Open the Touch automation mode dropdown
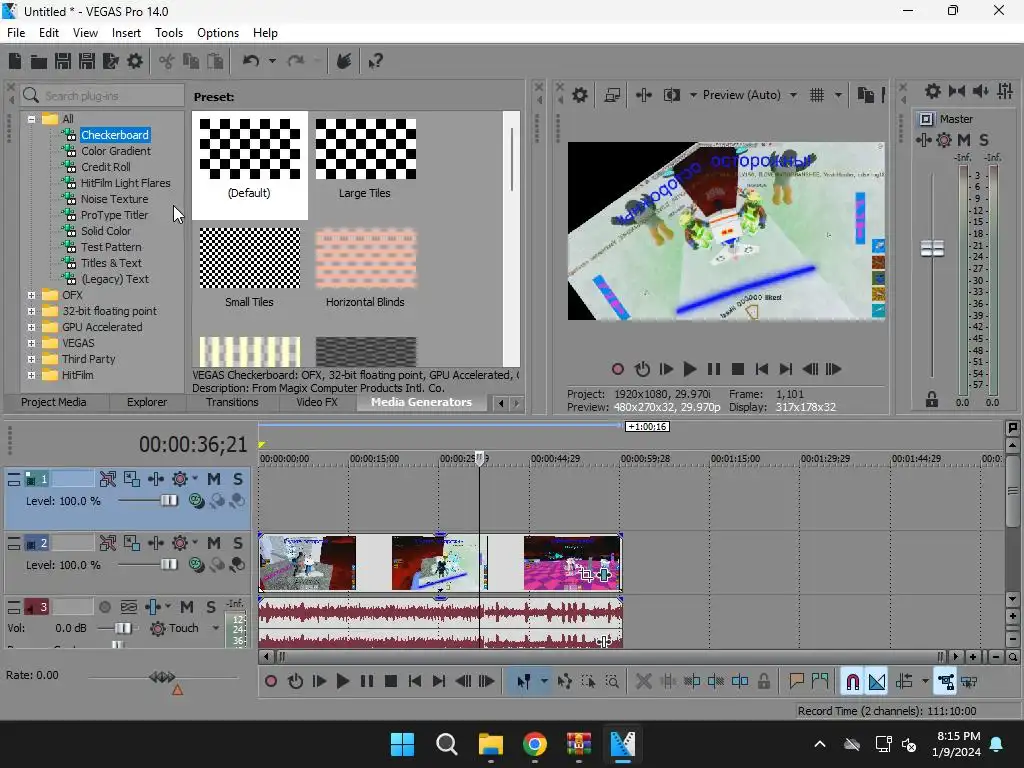 point(216,628)
